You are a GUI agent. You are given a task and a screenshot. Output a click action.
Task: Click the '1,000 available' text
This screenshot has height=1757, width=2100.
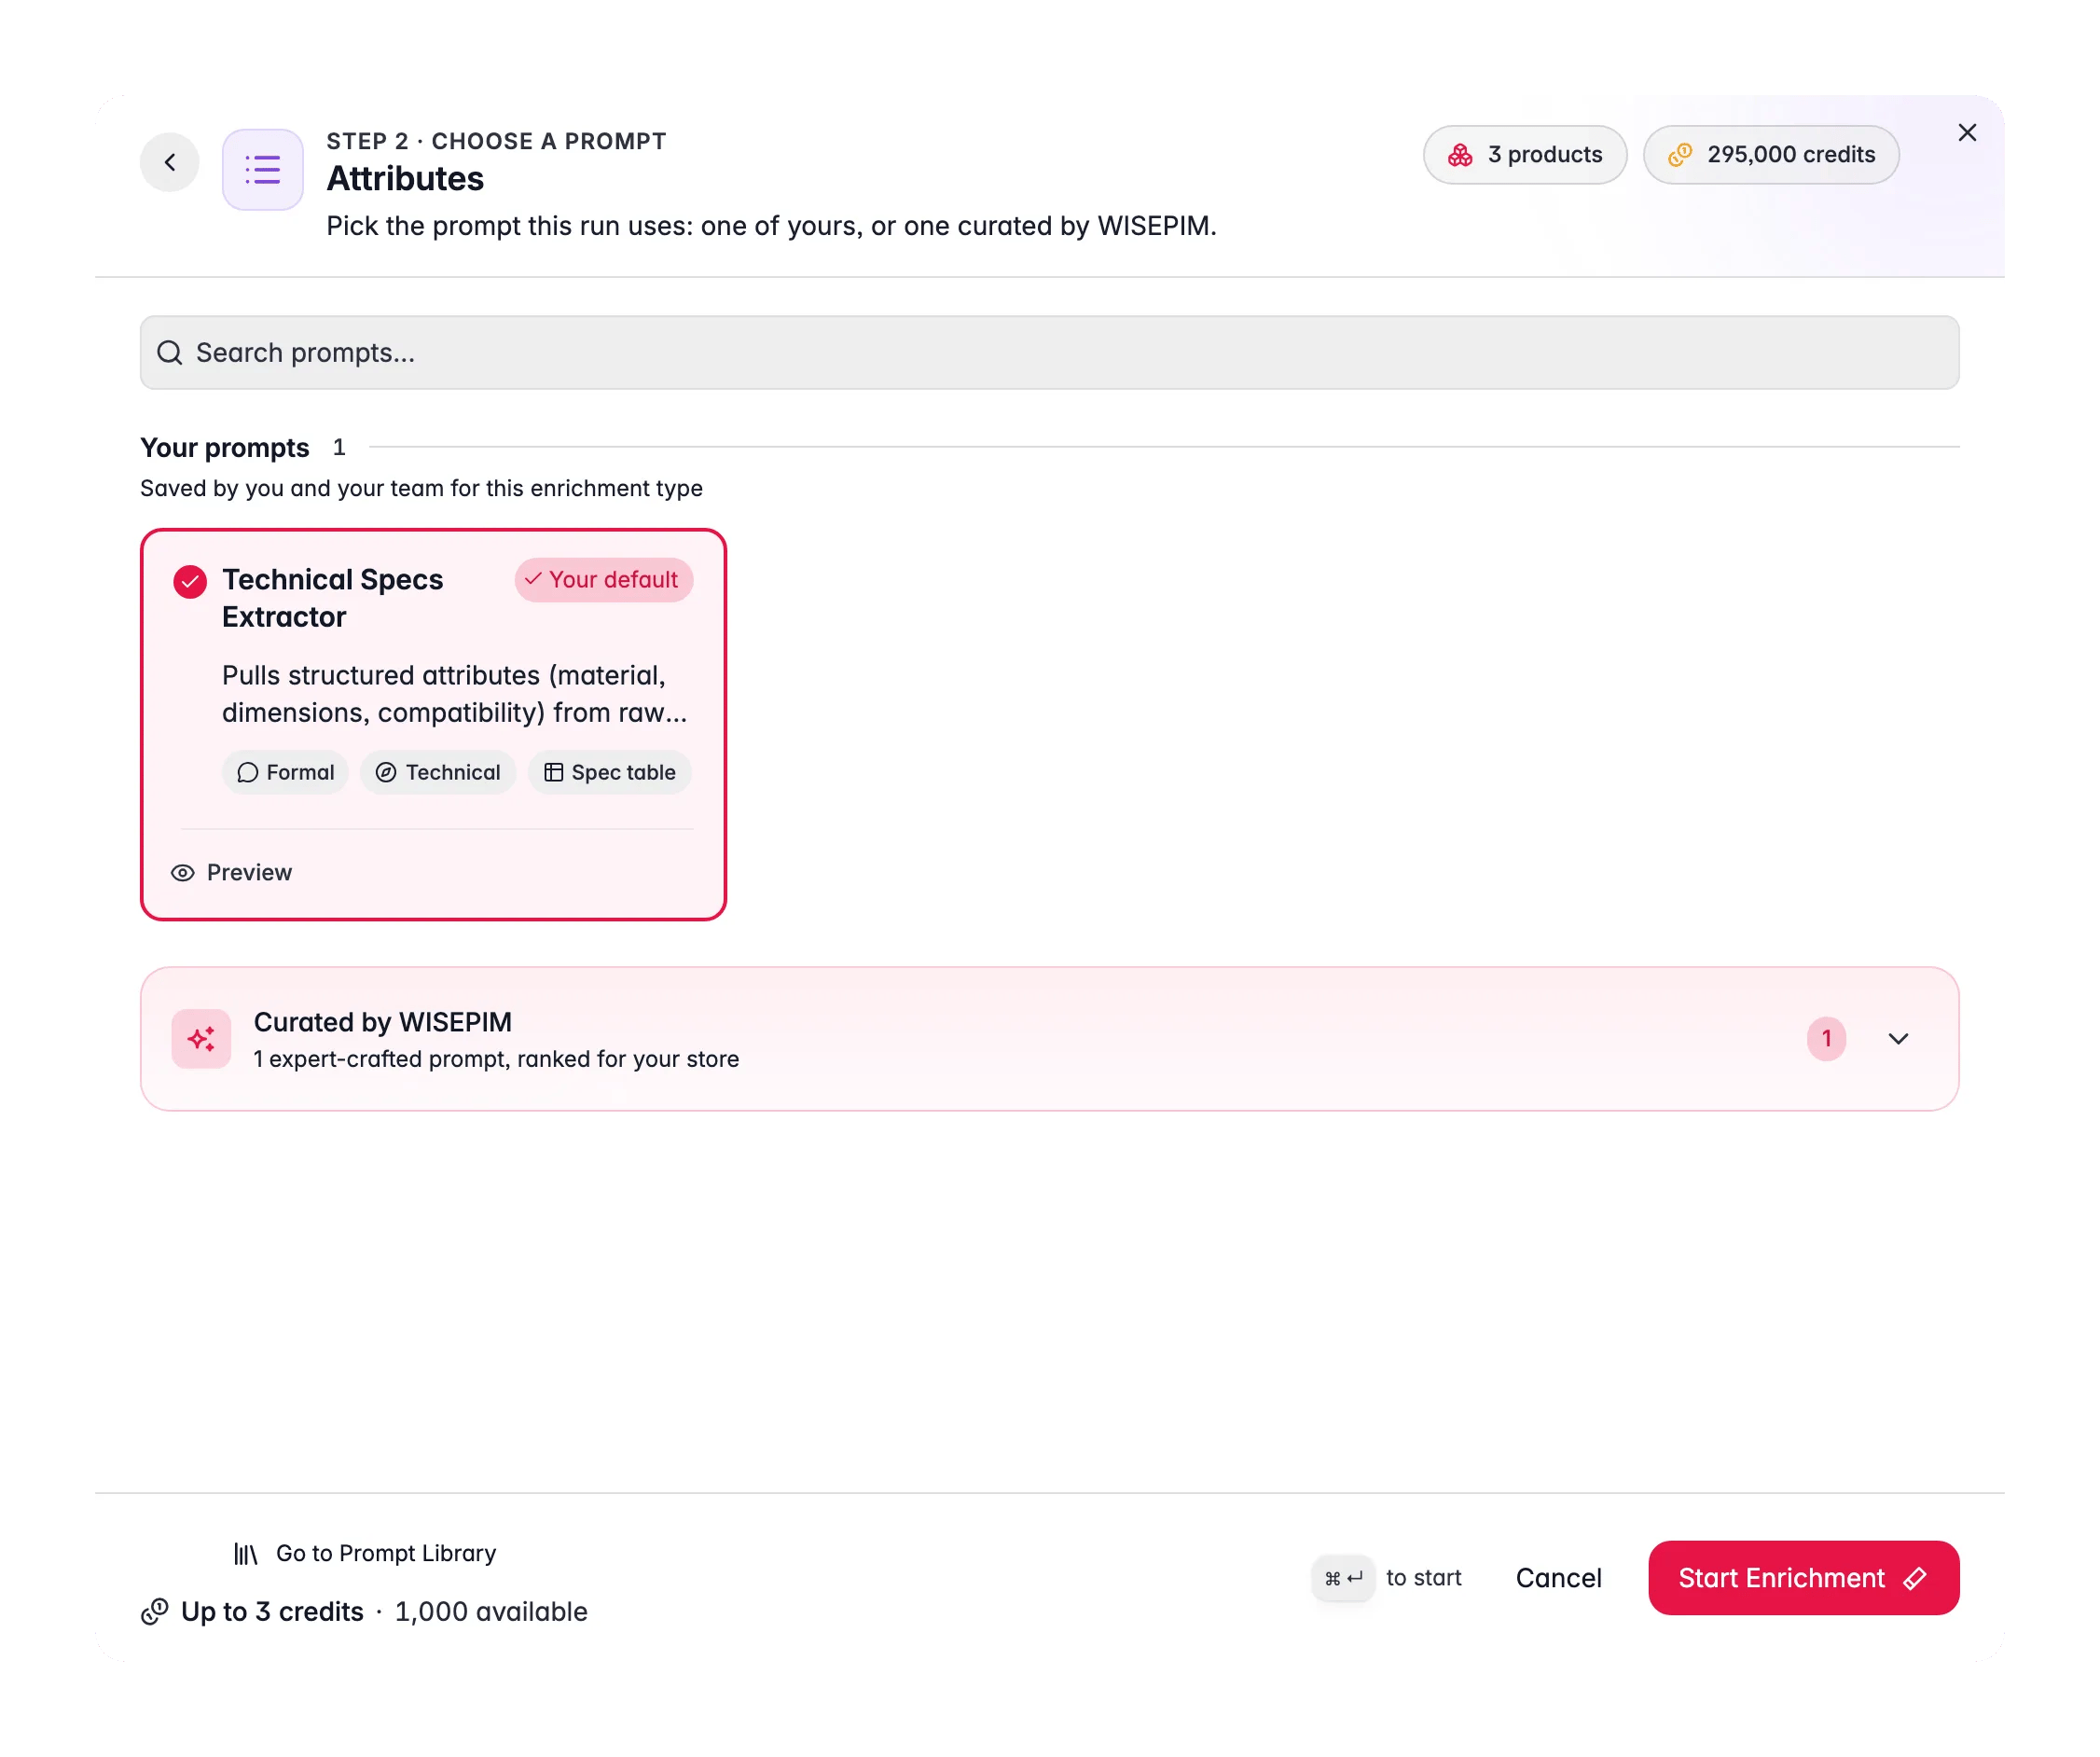click(x=491, y=1612)
